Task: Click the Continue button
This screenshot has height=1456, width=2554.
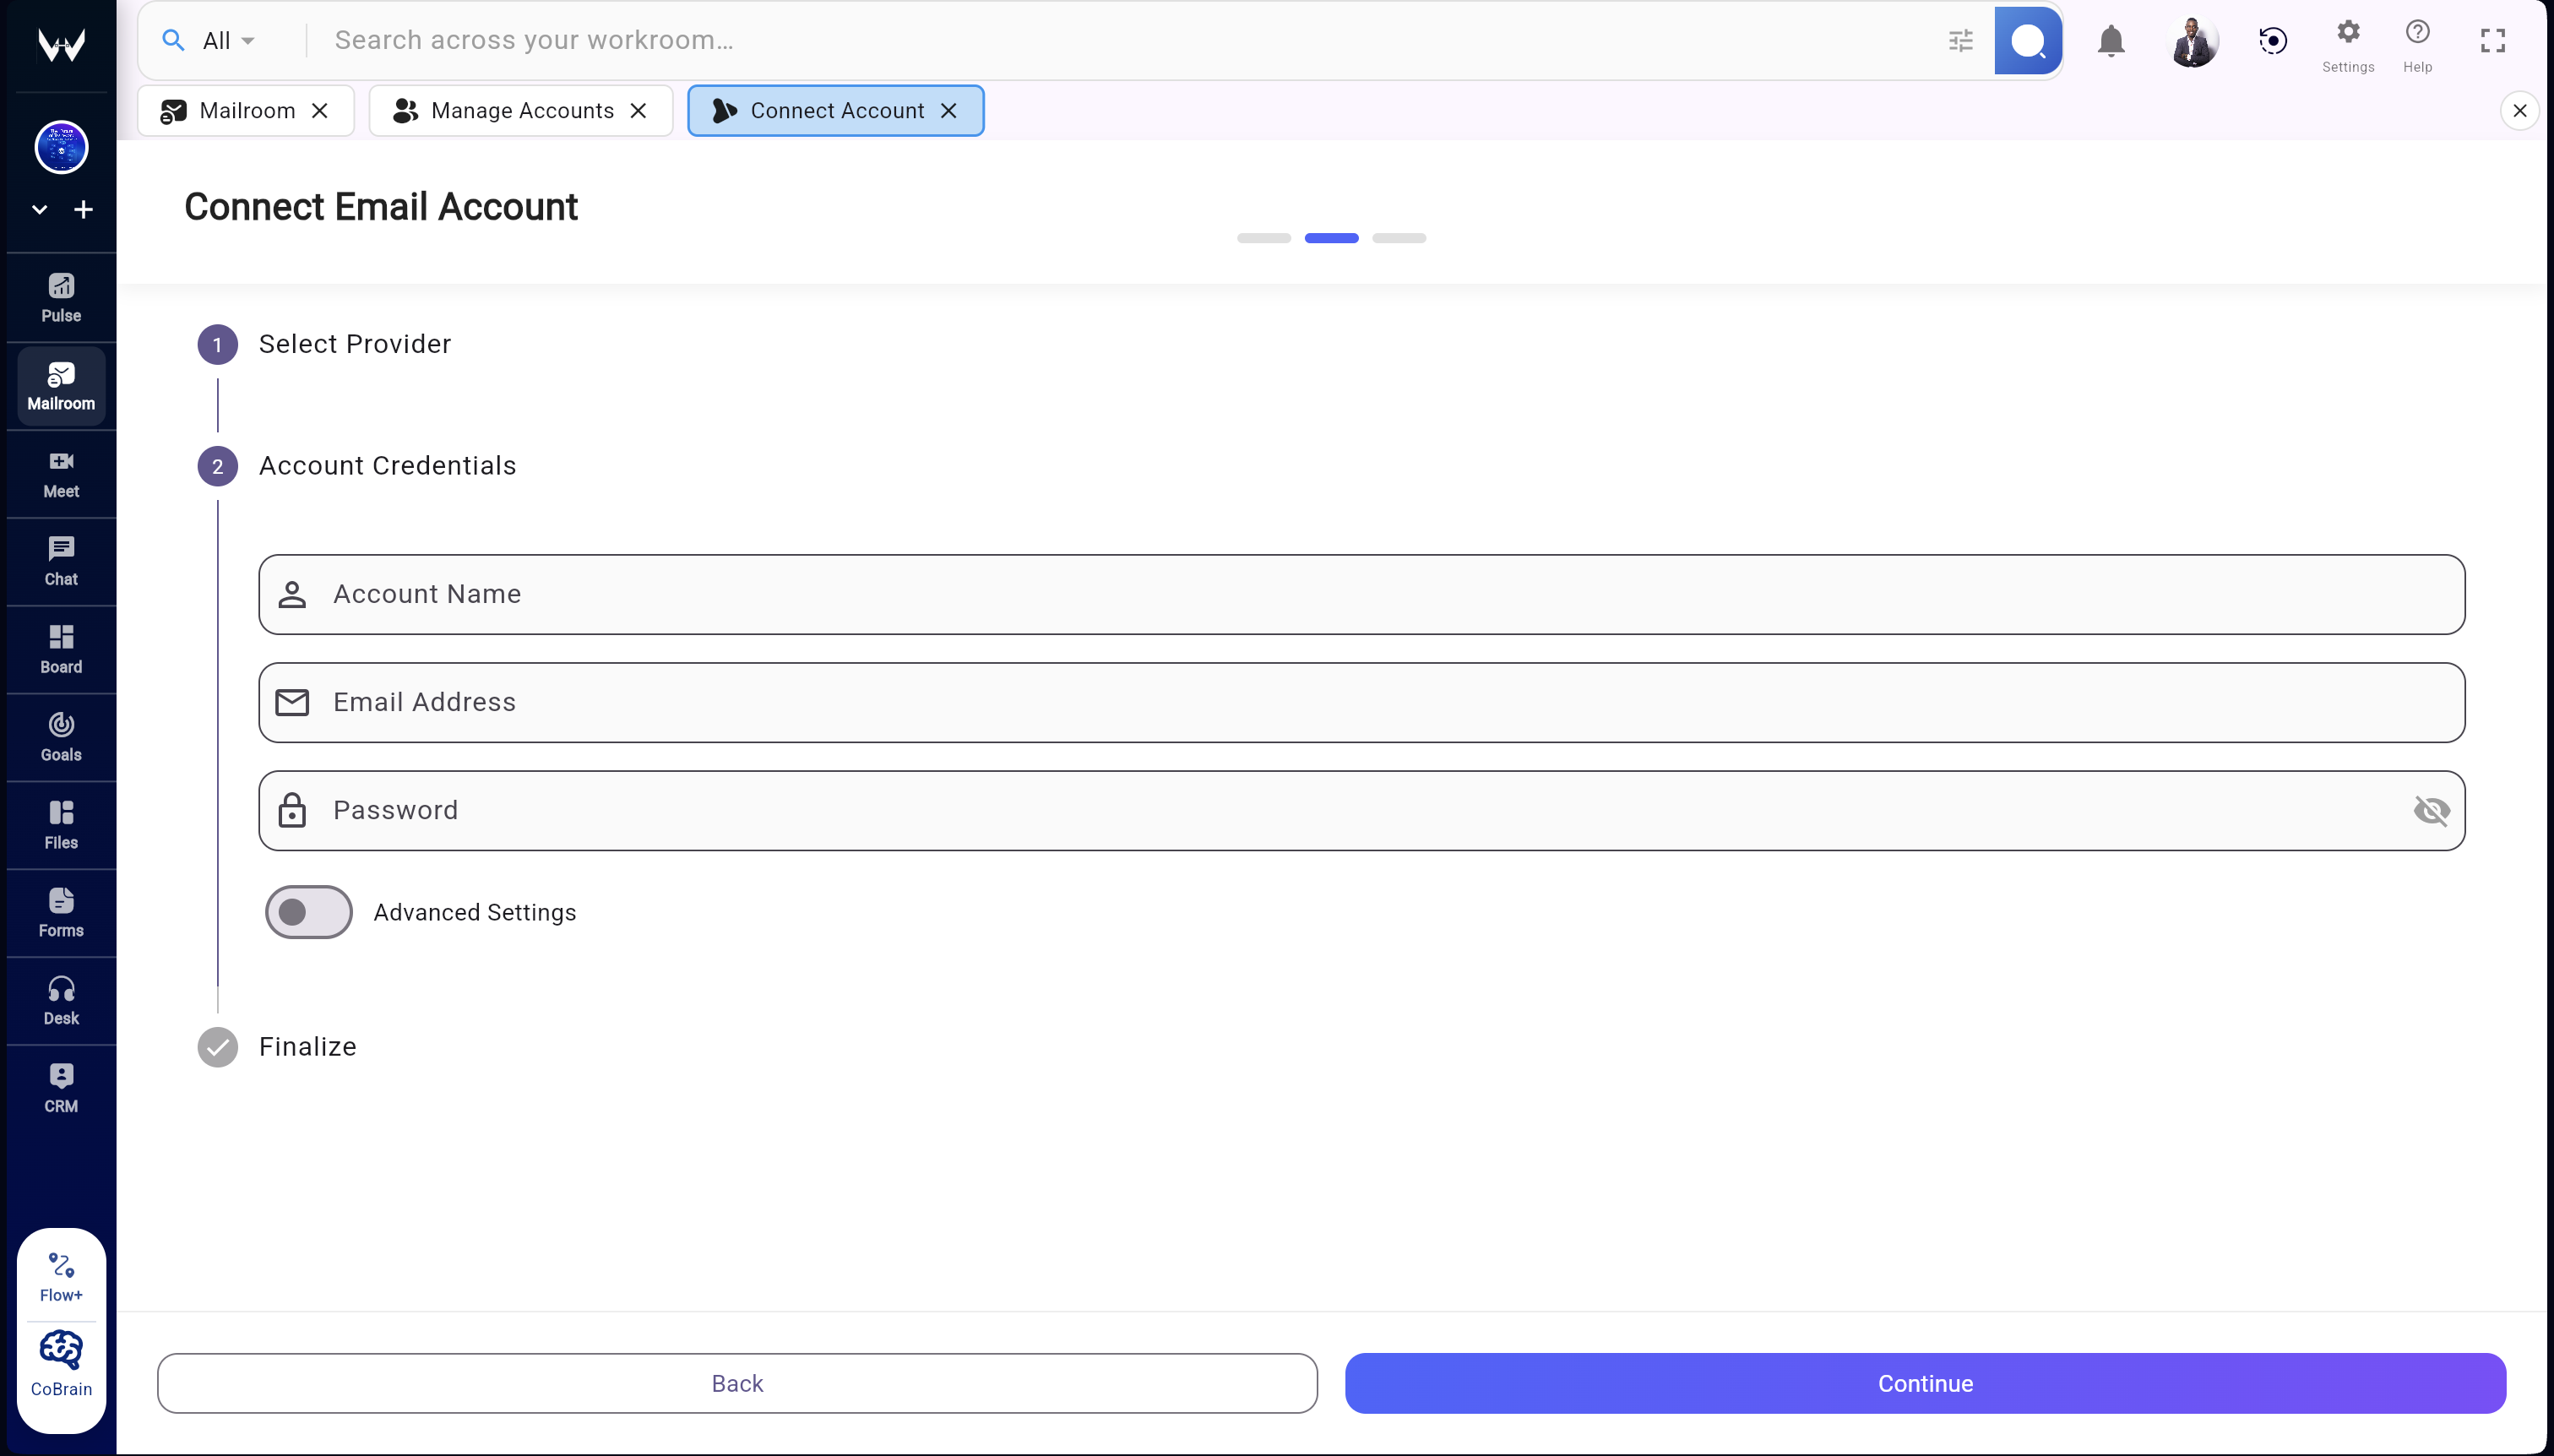Action: coord(1924,1383)
